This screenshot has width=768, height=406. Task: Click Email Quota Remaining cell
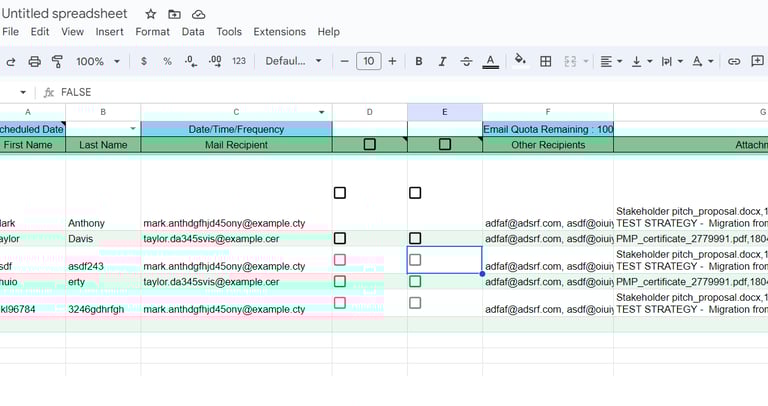[x=548, y=129]
